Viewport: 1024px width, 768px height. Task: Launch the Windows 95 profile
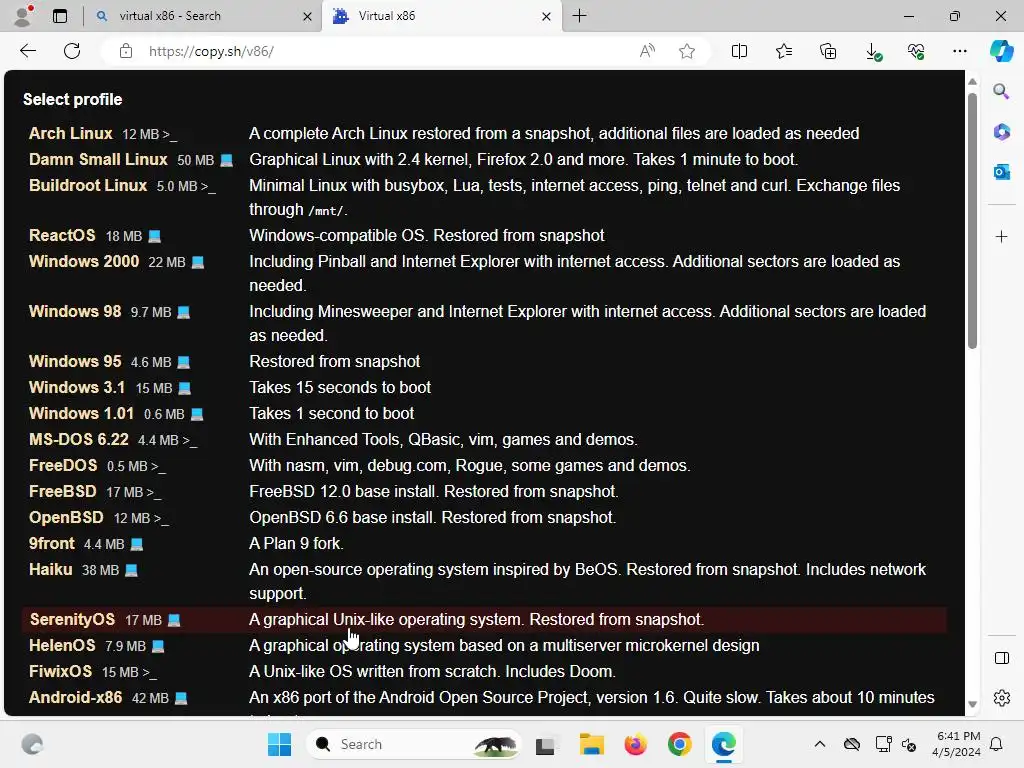75,361
